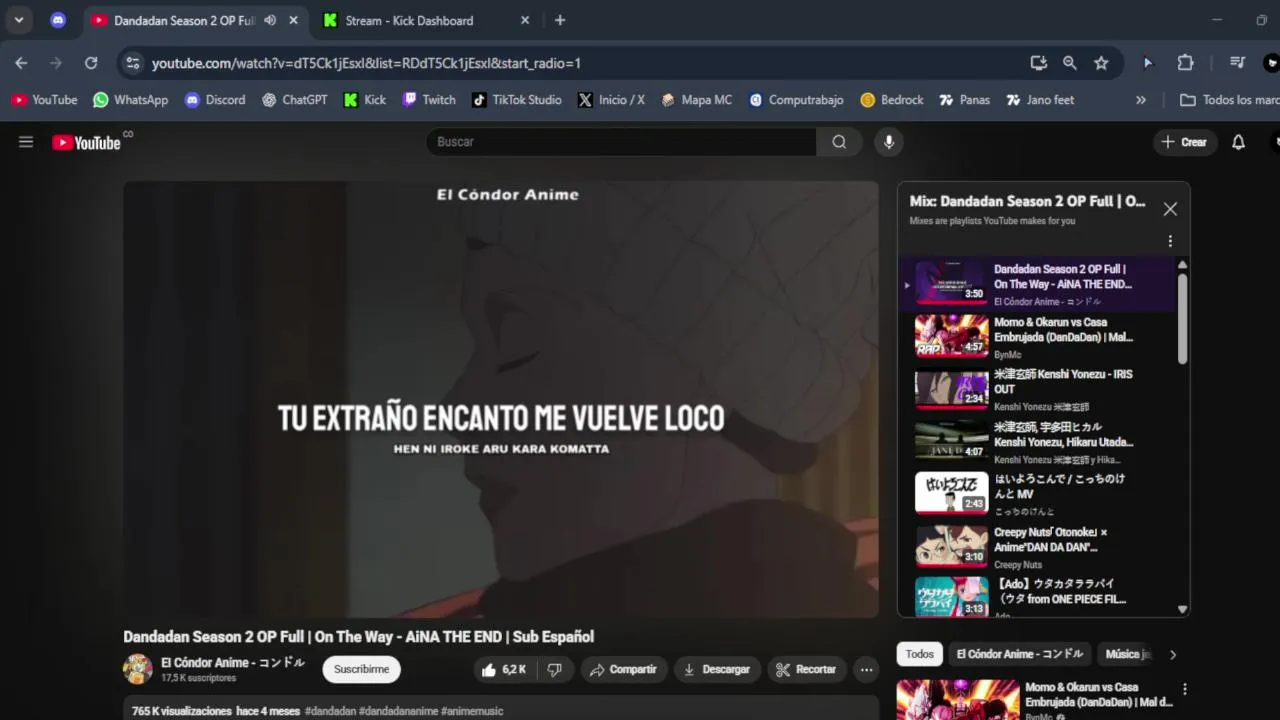Image resolution: width=1280 pixels, height=720 pixels.
Task: Close the Dandadan YouTube tab
Action: pyautogui.click(x=293, y=20)
